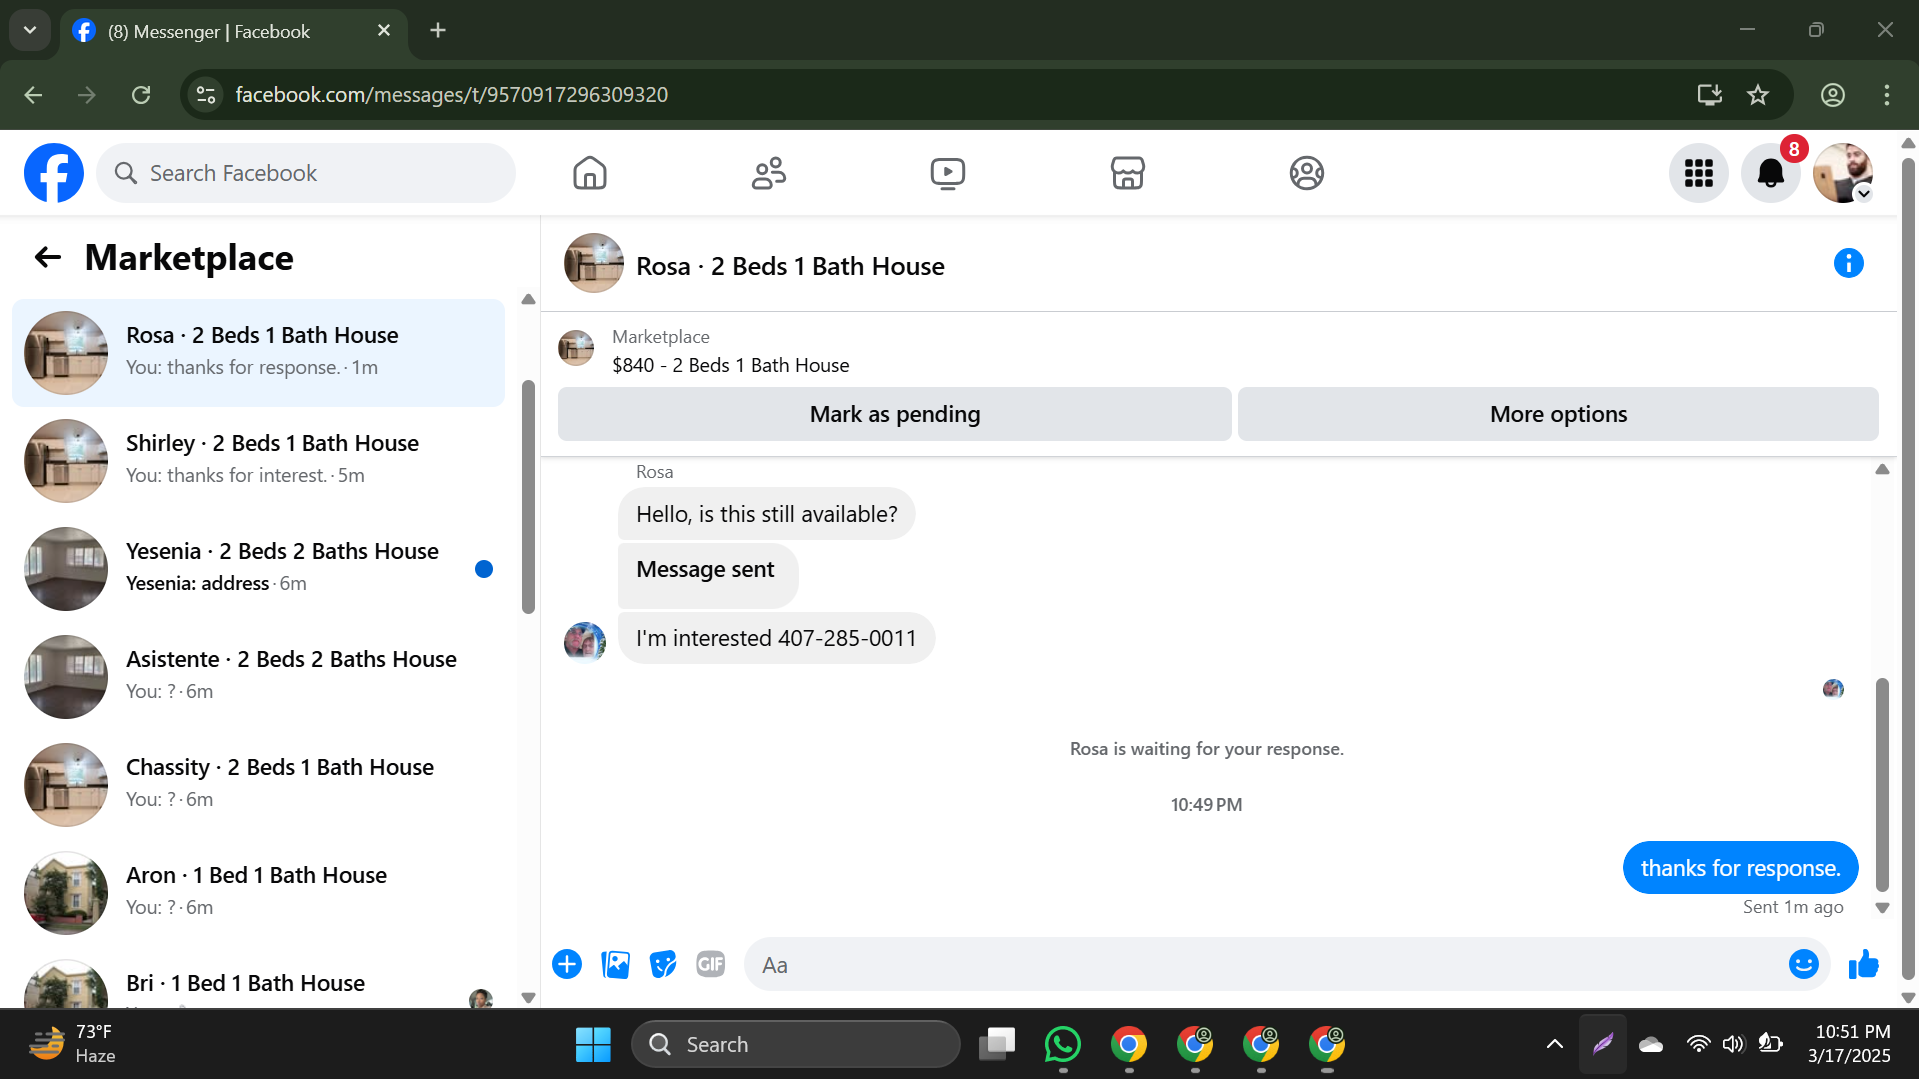Open the Marketplace store icon
The image size is (1919, 1079).
(1127, 173)
